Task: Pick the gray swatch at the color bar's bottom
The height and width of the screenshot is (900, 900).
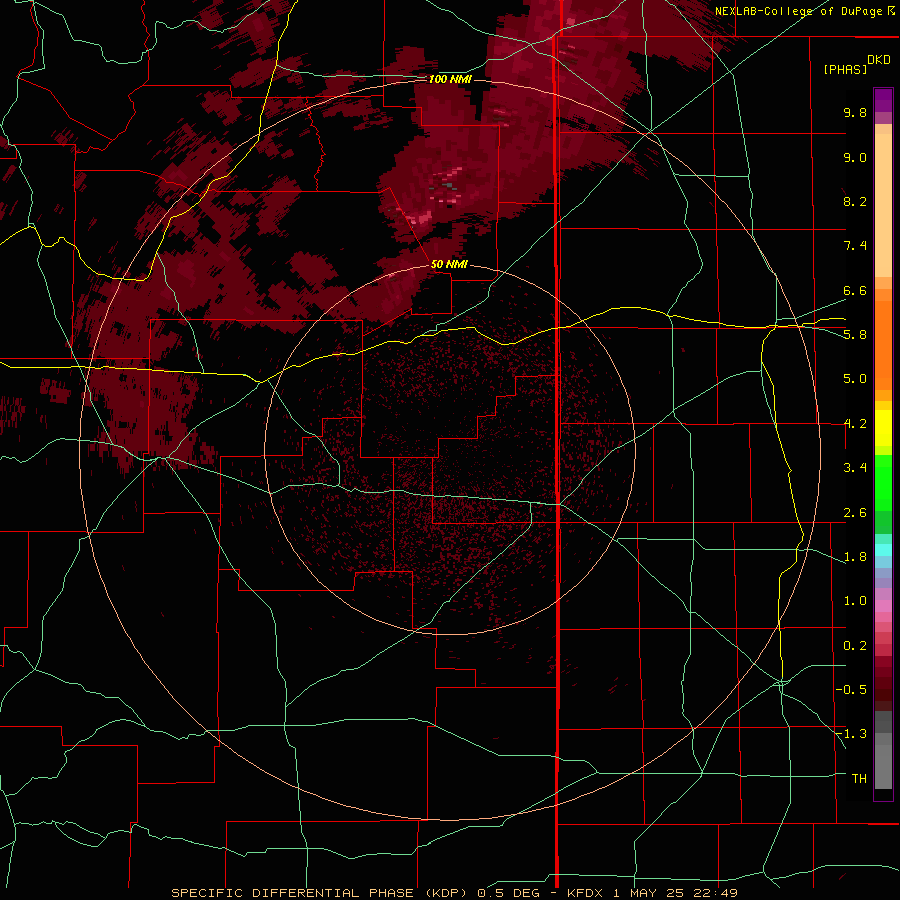Action: pyautogui.click(x=883, y=767)
